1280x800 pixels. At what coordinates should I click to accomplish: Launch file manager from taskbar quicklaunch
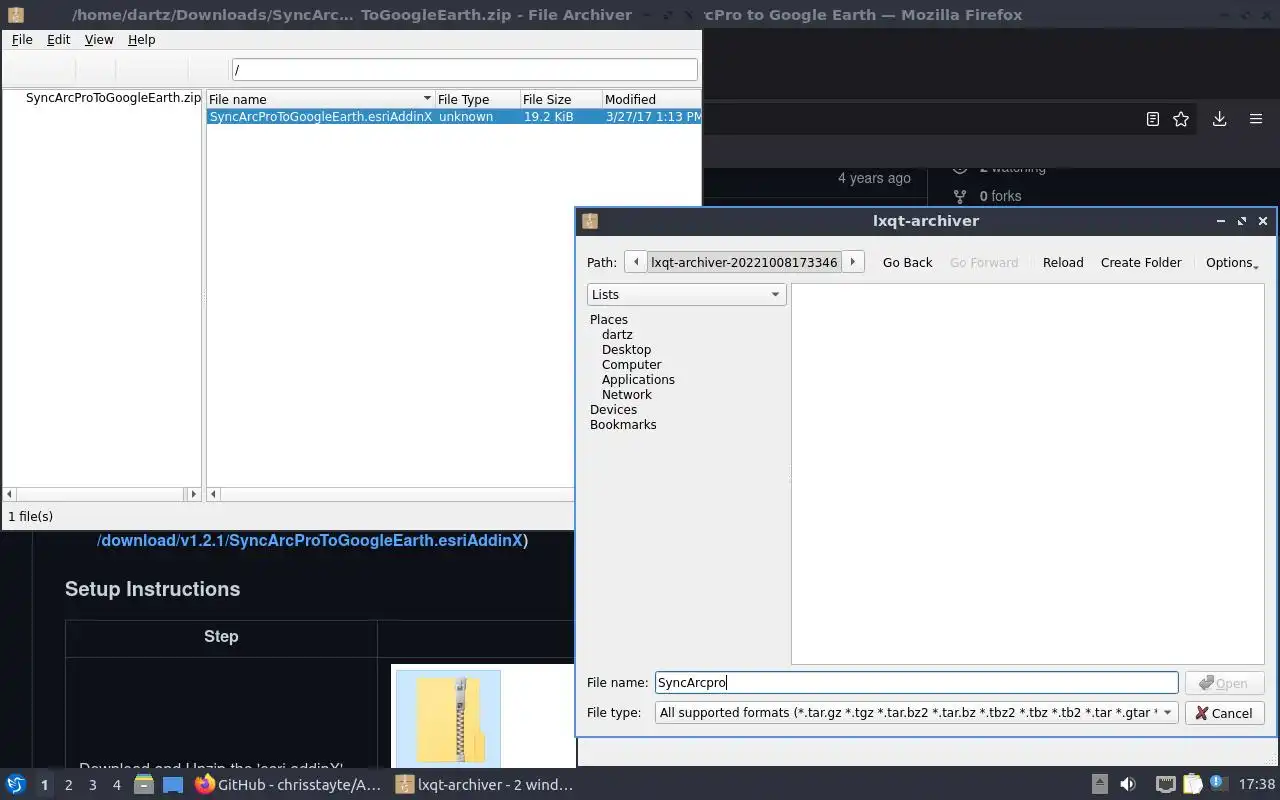(143, 785)
